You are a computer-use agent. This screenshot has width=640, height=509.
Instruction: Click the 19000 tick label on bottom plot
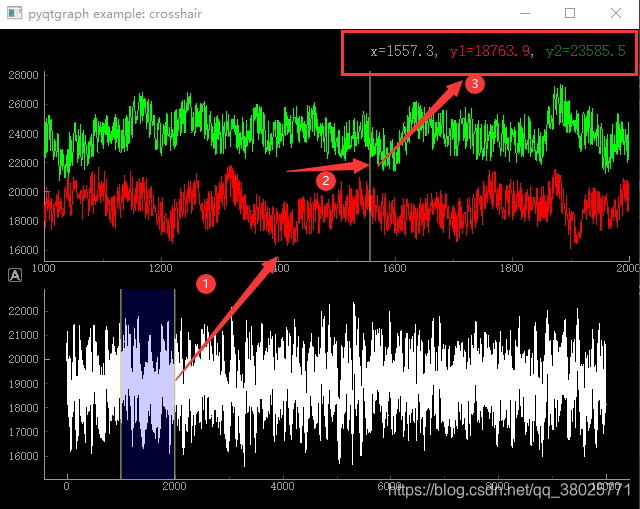pyautogui.click(x=23, y=384)
